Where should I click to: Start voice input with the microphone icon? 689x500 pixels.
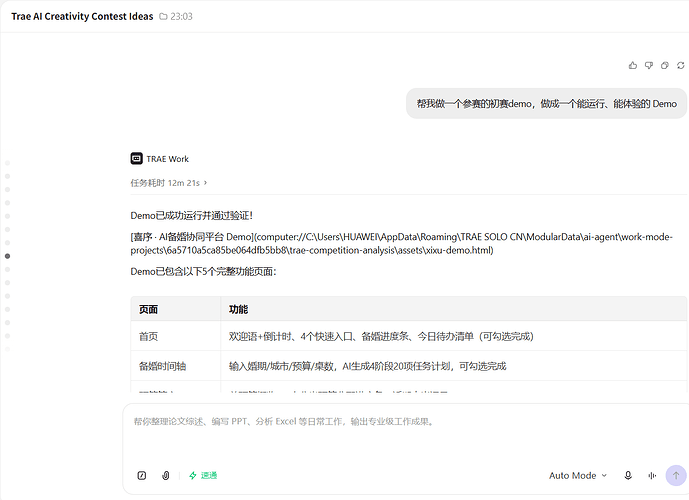pos(628,475)
